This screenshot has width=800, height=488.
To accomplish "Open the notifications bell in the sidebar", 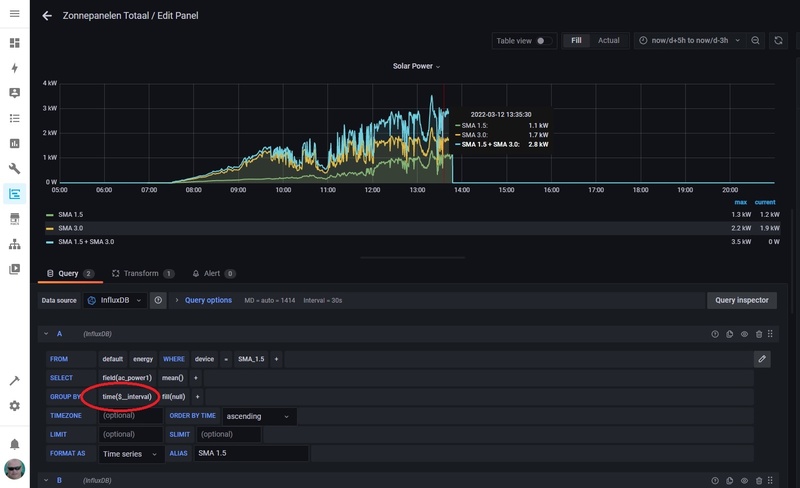I will (x=14, y=444).
